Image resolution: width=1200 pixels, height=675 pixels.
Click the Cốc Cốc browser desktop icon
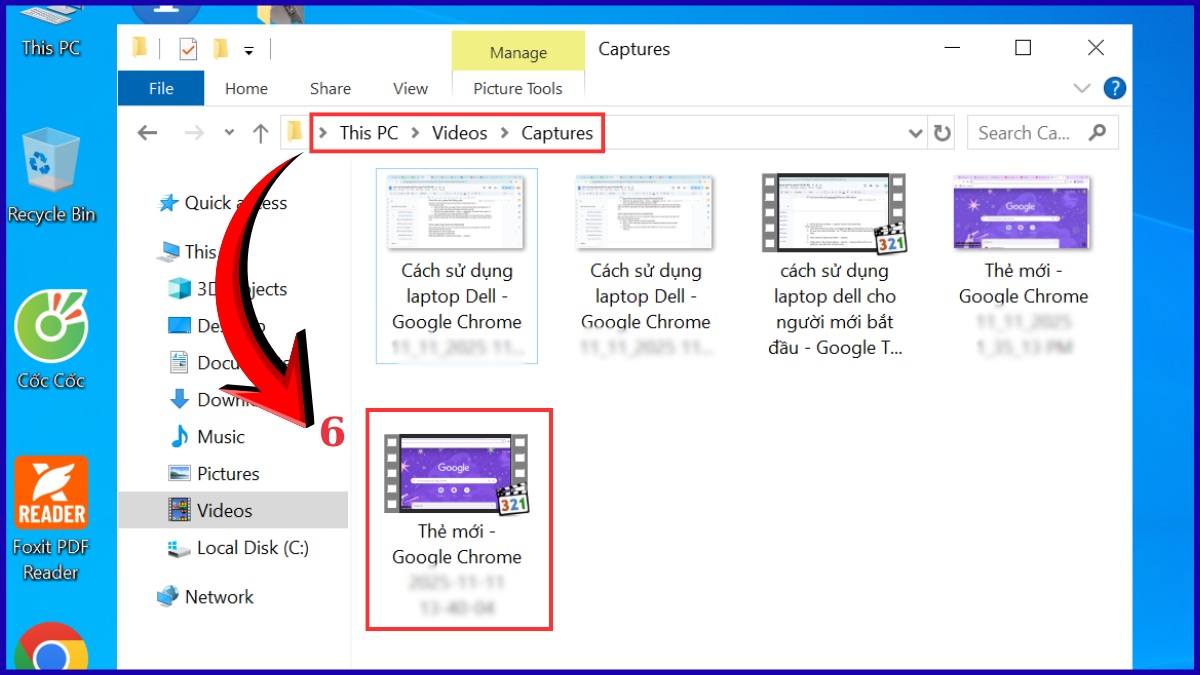coord(50,340)
